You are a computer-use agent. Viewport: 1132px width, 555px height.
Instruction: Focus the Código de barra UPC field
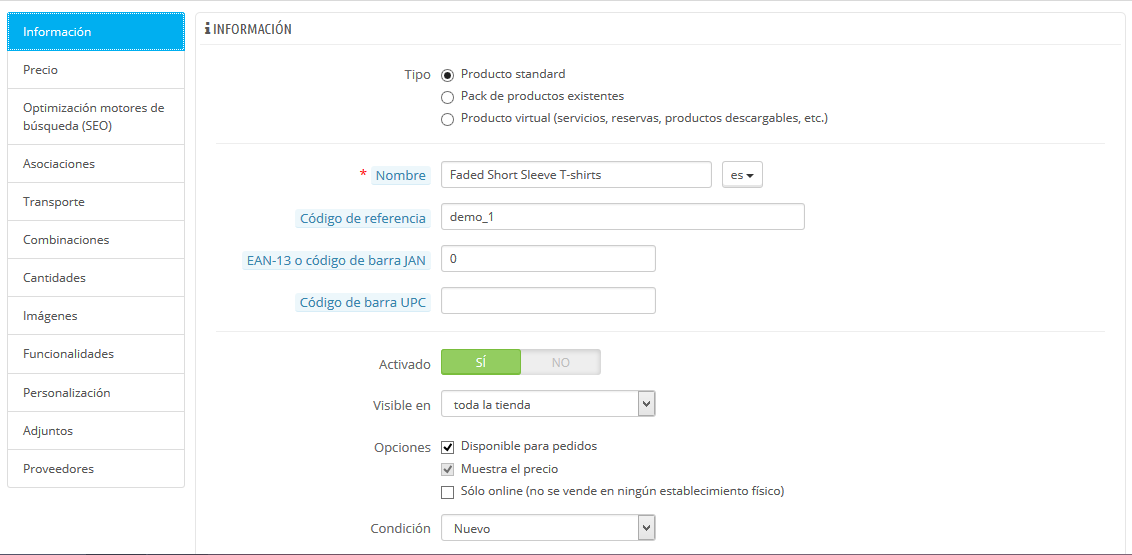click(x=548, y=301)
